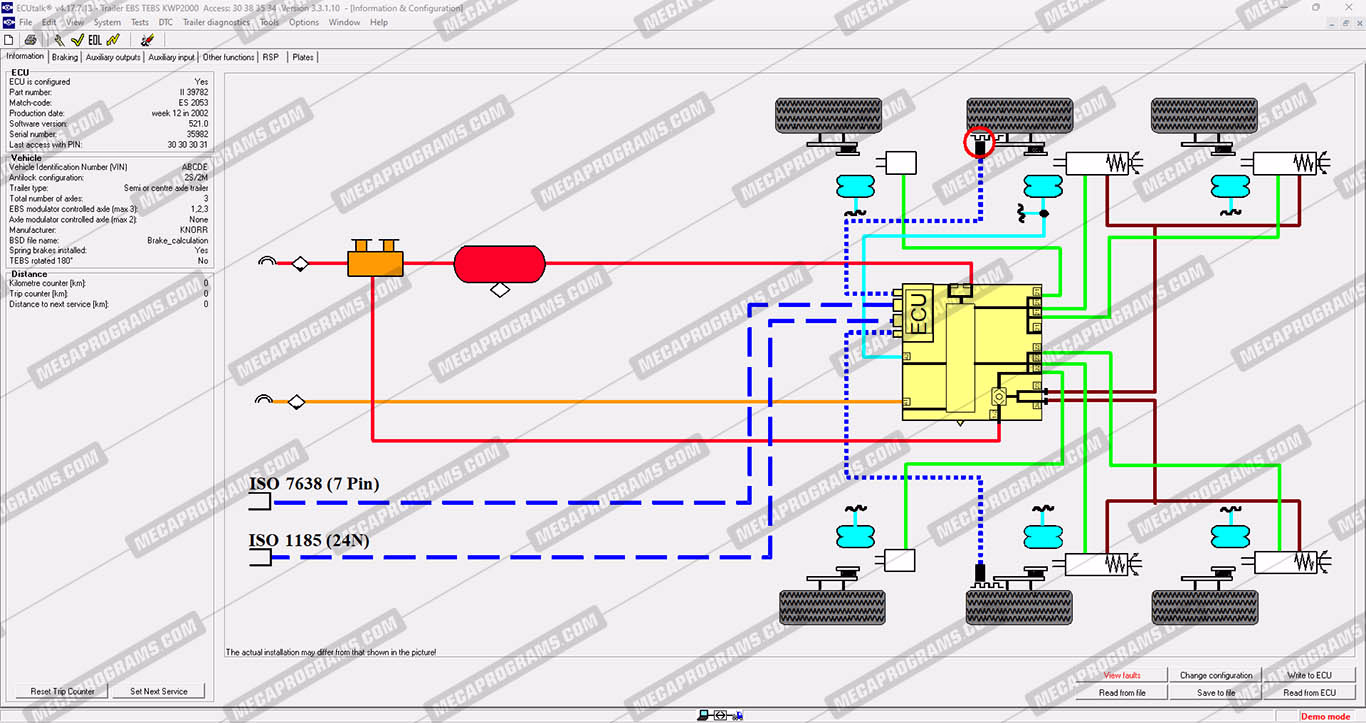Open the File menu

point(26,22)
